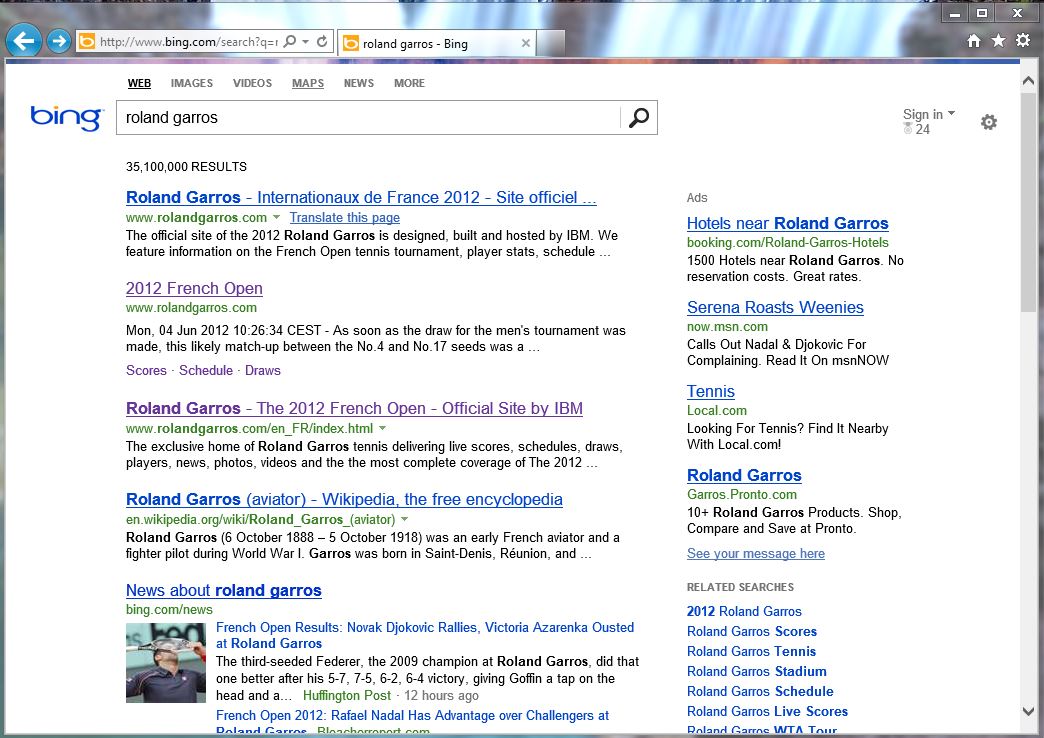Switch to the WEB search tab
The width and height of the screenshot is (1044, 738).
coord(139,83)
